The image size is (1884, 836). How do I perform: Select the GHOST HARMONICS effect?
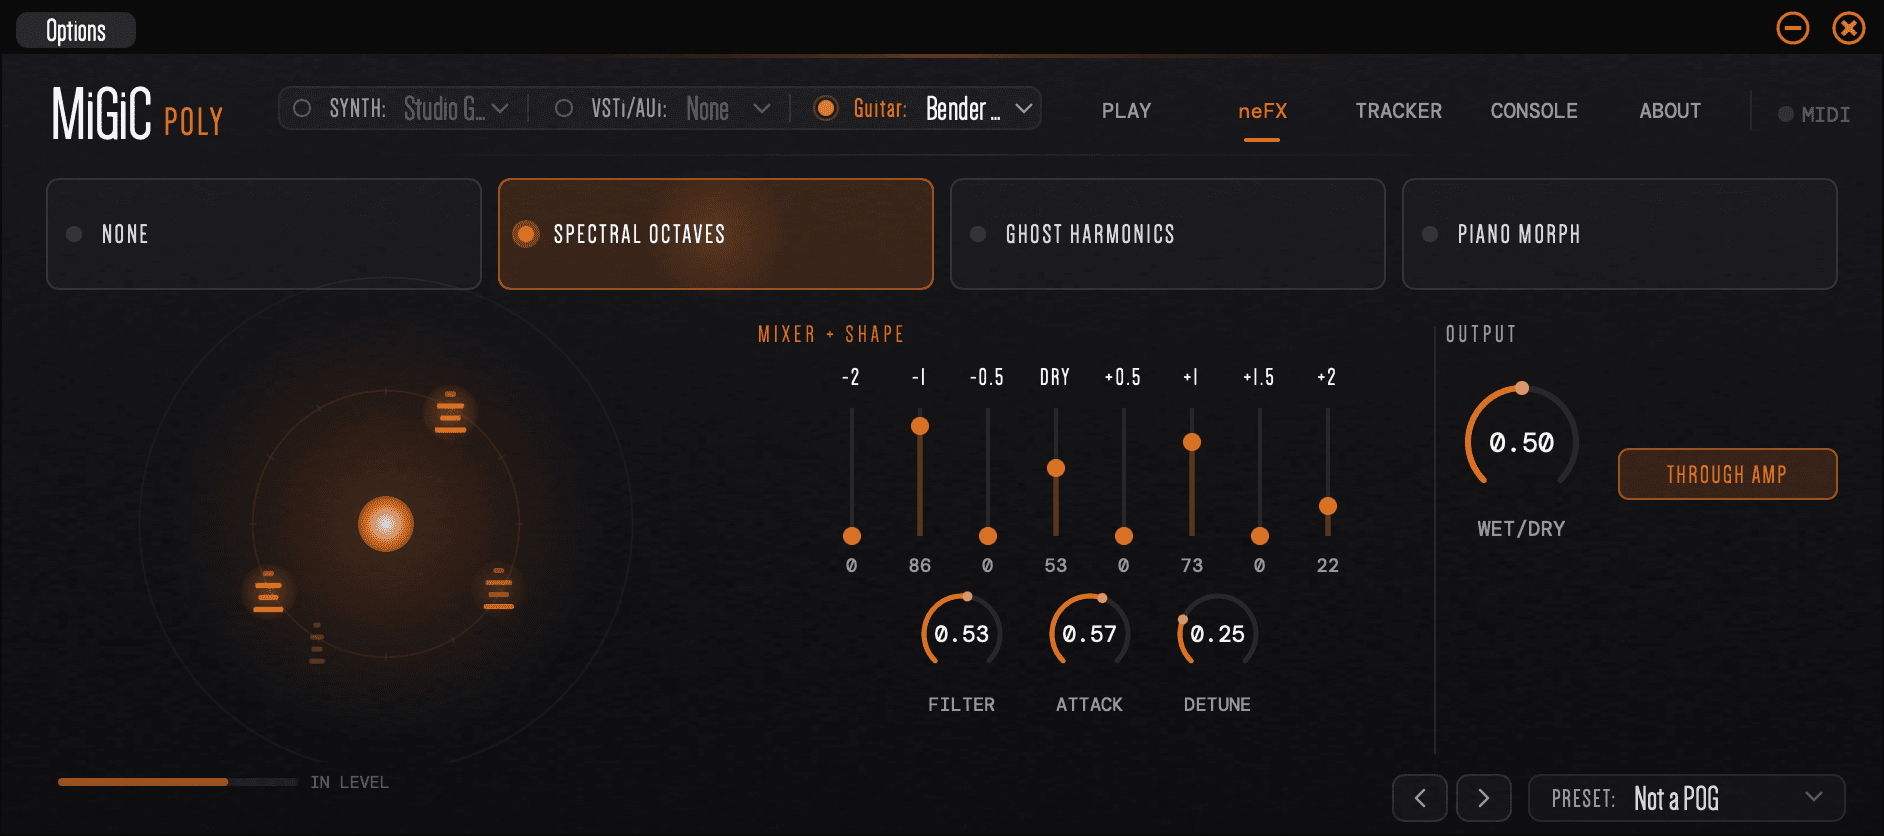tap(1168, 234)
